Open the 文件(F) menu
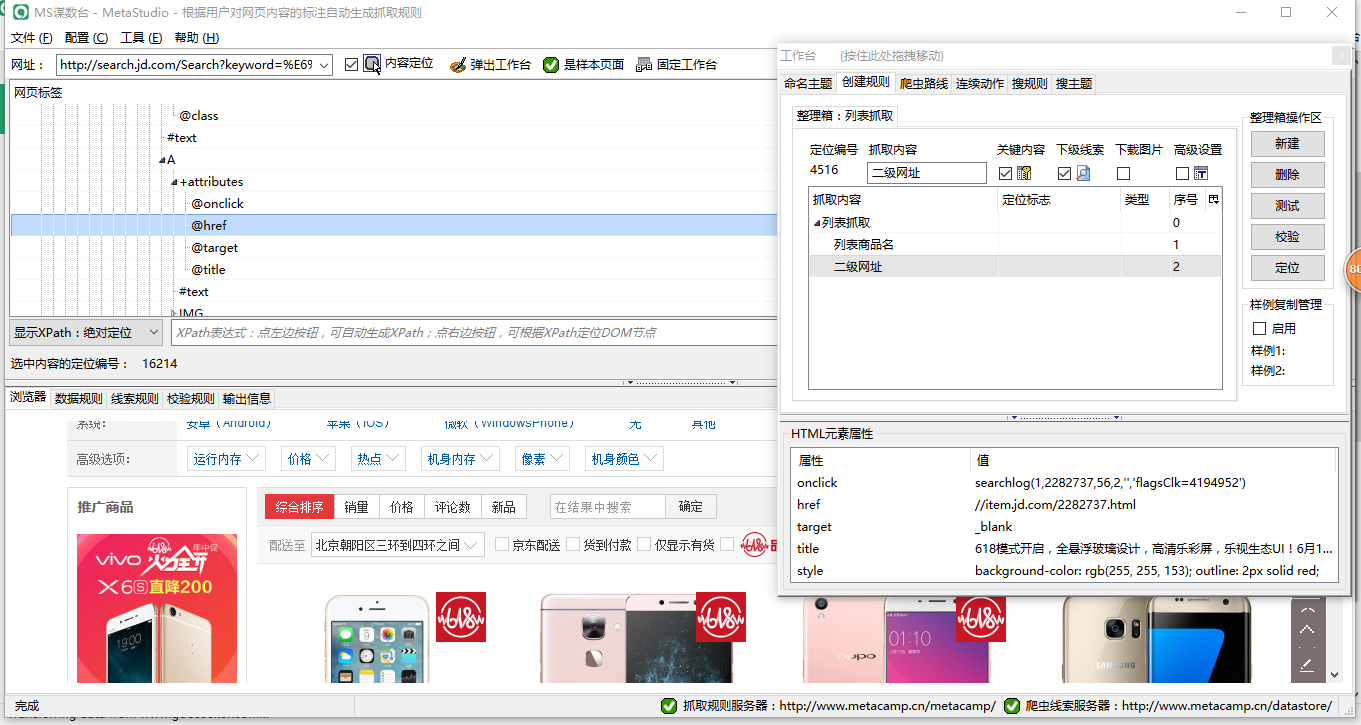The height and width of the screenshot is (725, 1361). 31,38
